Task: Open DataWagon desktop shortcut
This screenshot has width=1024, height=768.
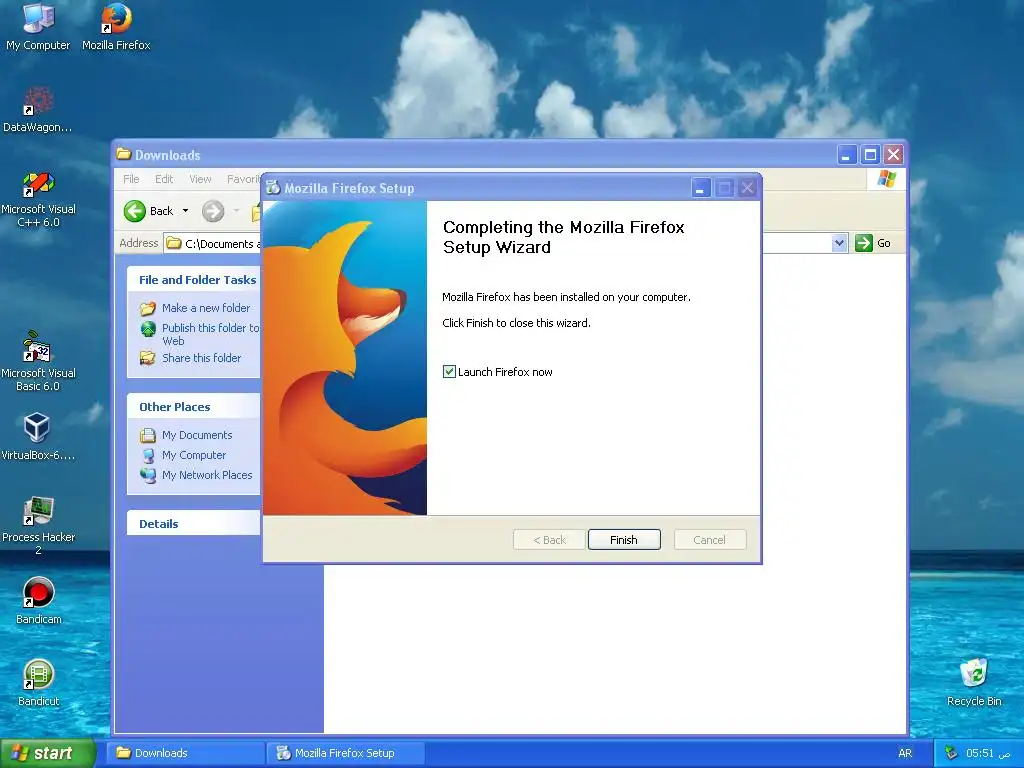Action: tap(38, 108)
